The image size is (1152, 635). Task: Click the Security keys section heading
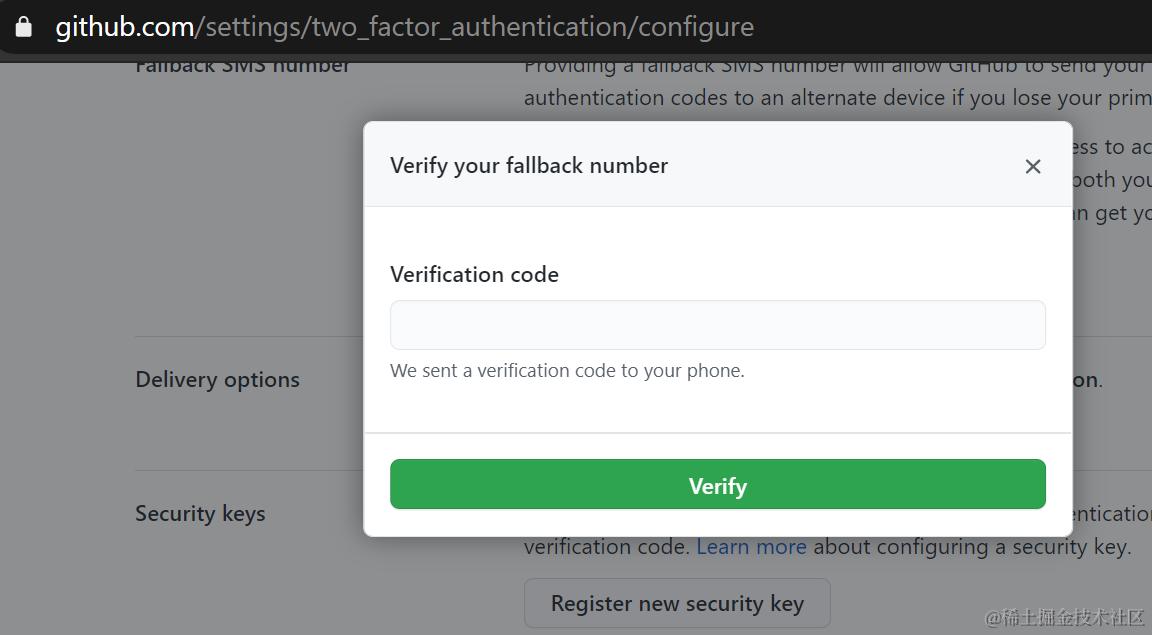tap(200, 514)
